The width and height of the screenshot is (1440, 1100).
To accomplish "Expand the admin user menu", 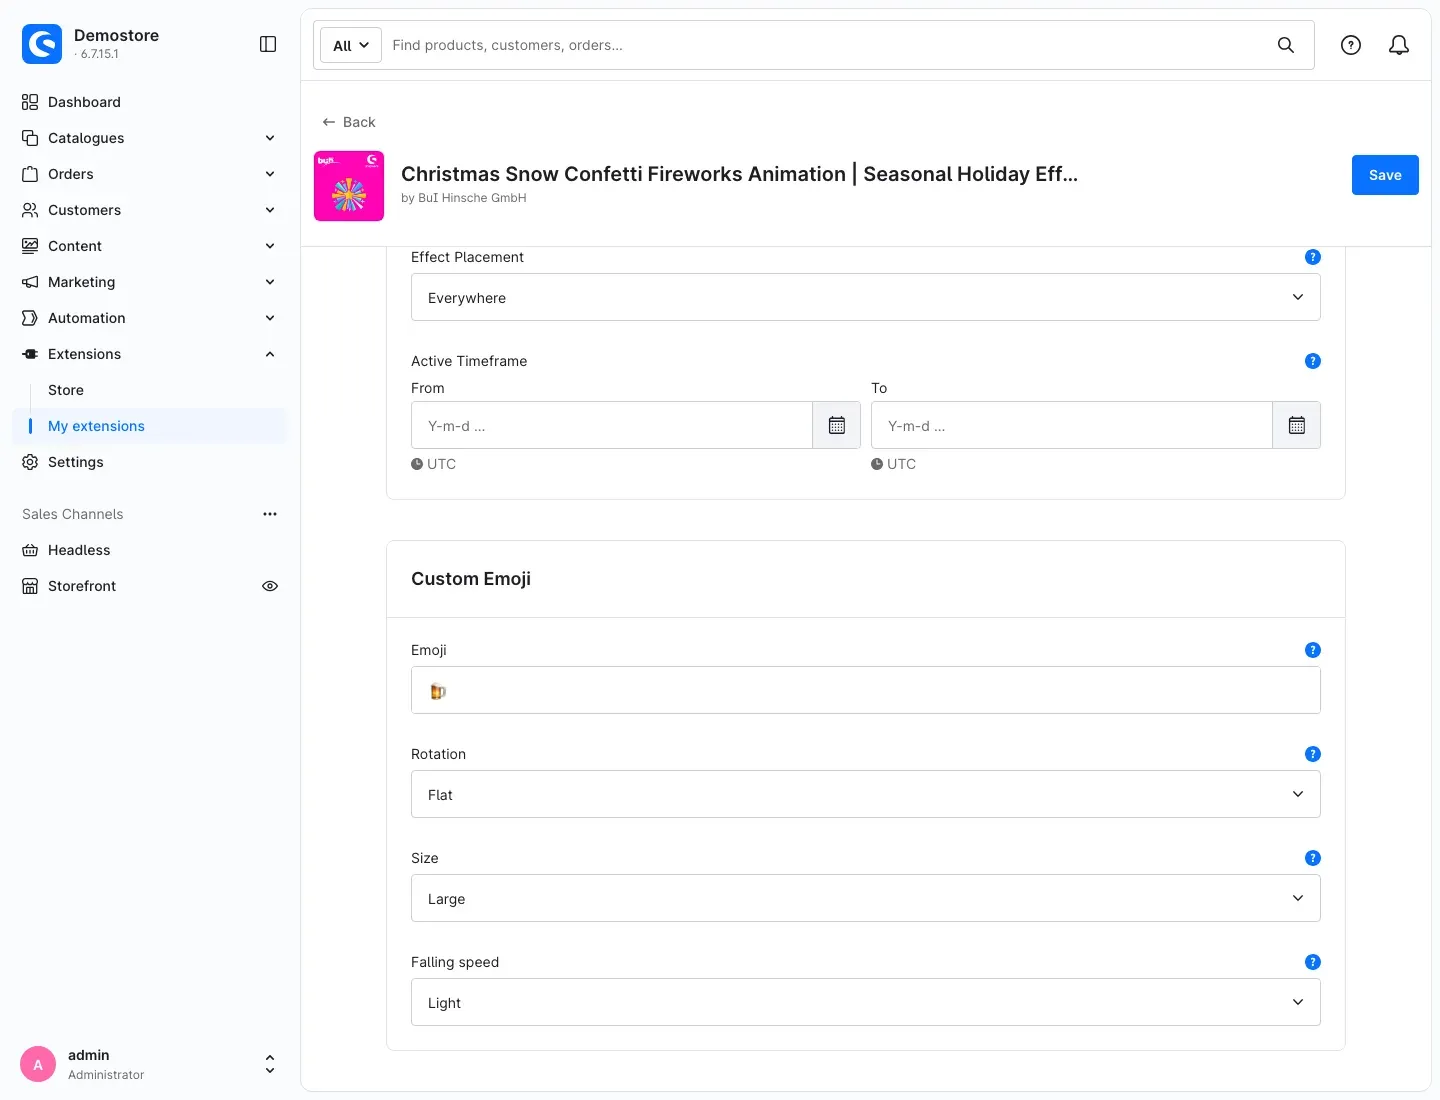I will coord(270,1064).
